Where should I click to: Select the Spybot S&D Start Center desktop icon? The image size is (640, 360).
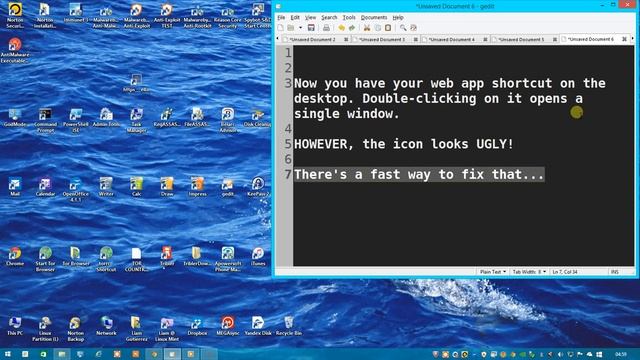[258, 16]
